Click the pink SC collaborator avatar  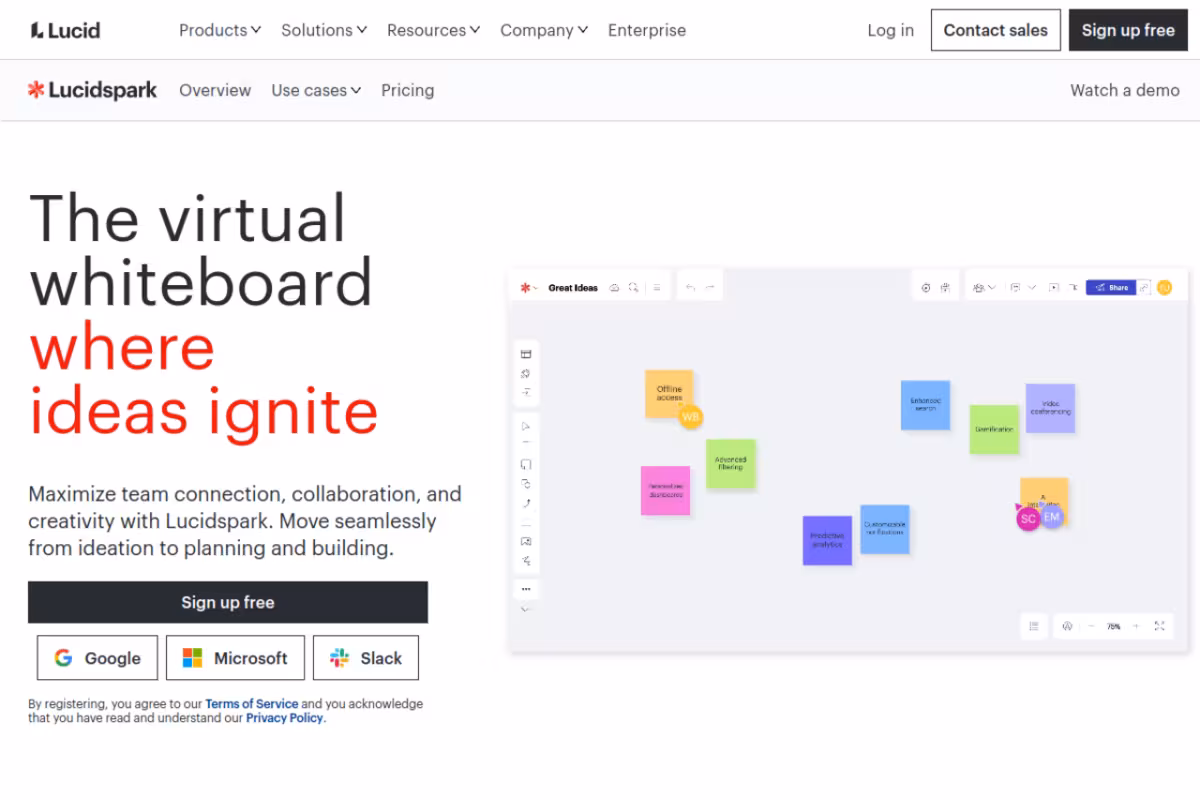point(1028,519)
